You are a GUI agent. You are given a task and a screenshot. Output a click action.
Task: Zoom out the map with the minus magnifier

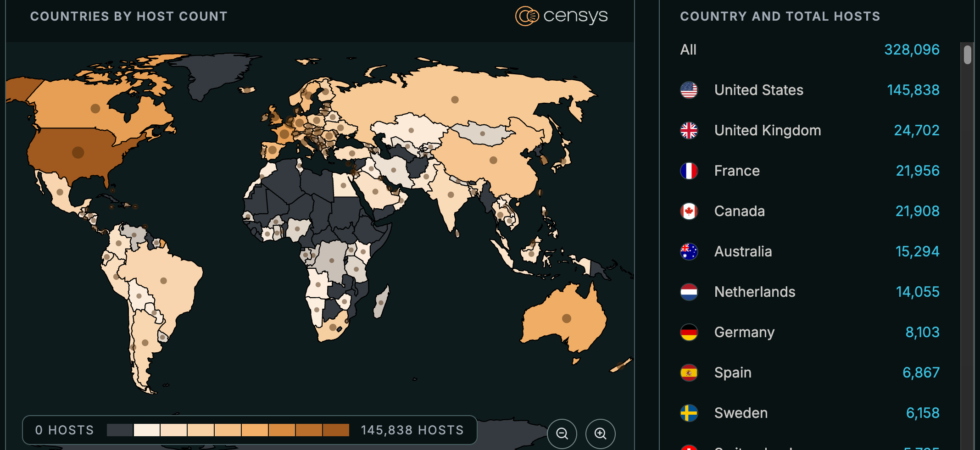point(562,434)
